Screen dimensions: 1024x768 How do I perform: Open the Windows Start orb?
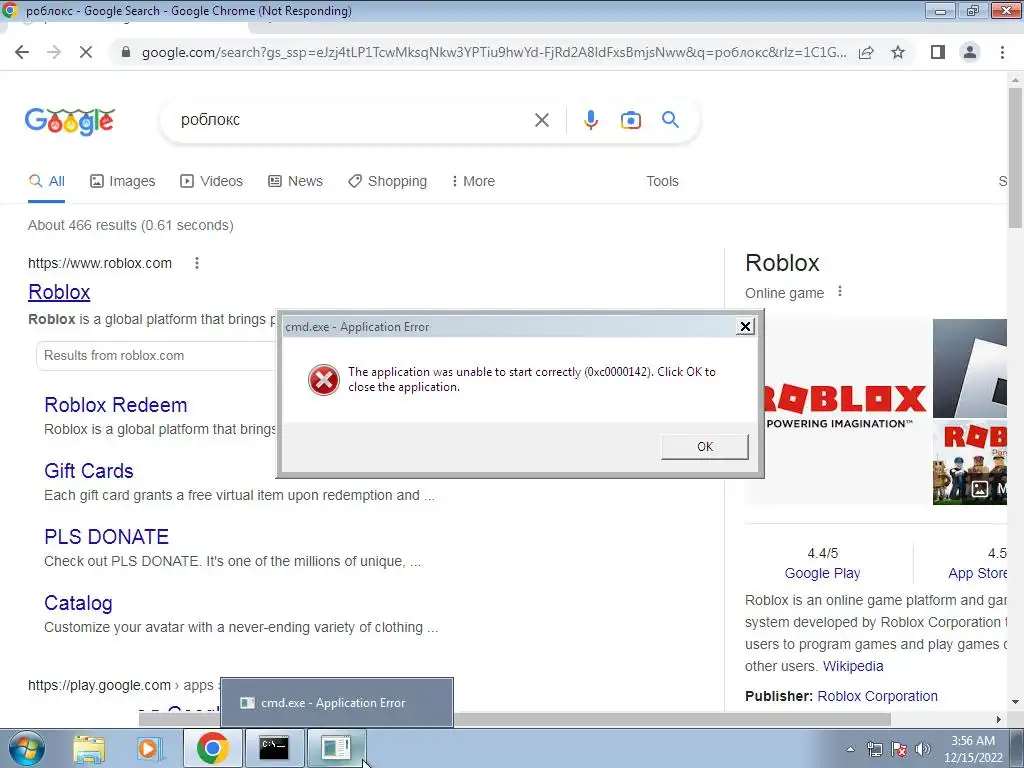tap(27, 748)
